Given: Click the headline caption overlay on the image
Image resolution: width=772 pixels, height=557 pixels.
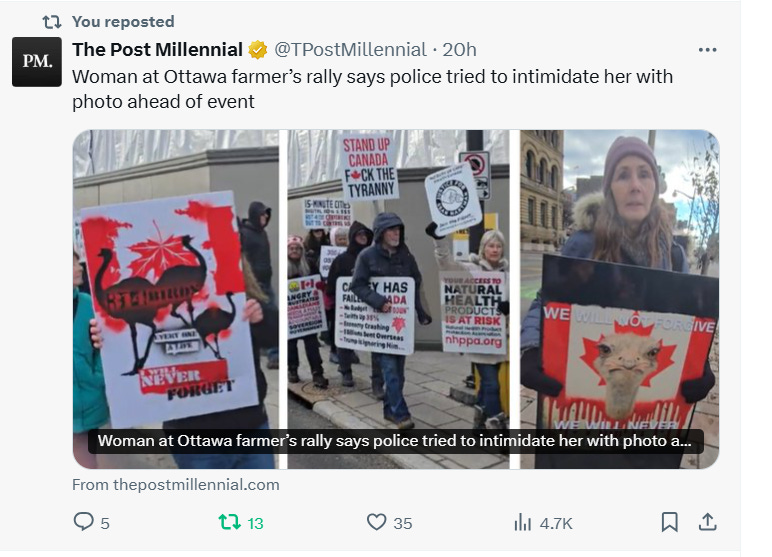Looking at the screenshot, I should click(x=395, y=441).
